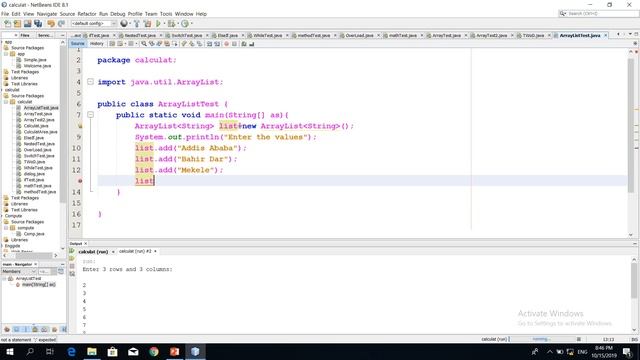Open the Debug menu
Viewport: 640px width, 360px height.
tap(118, 14)
